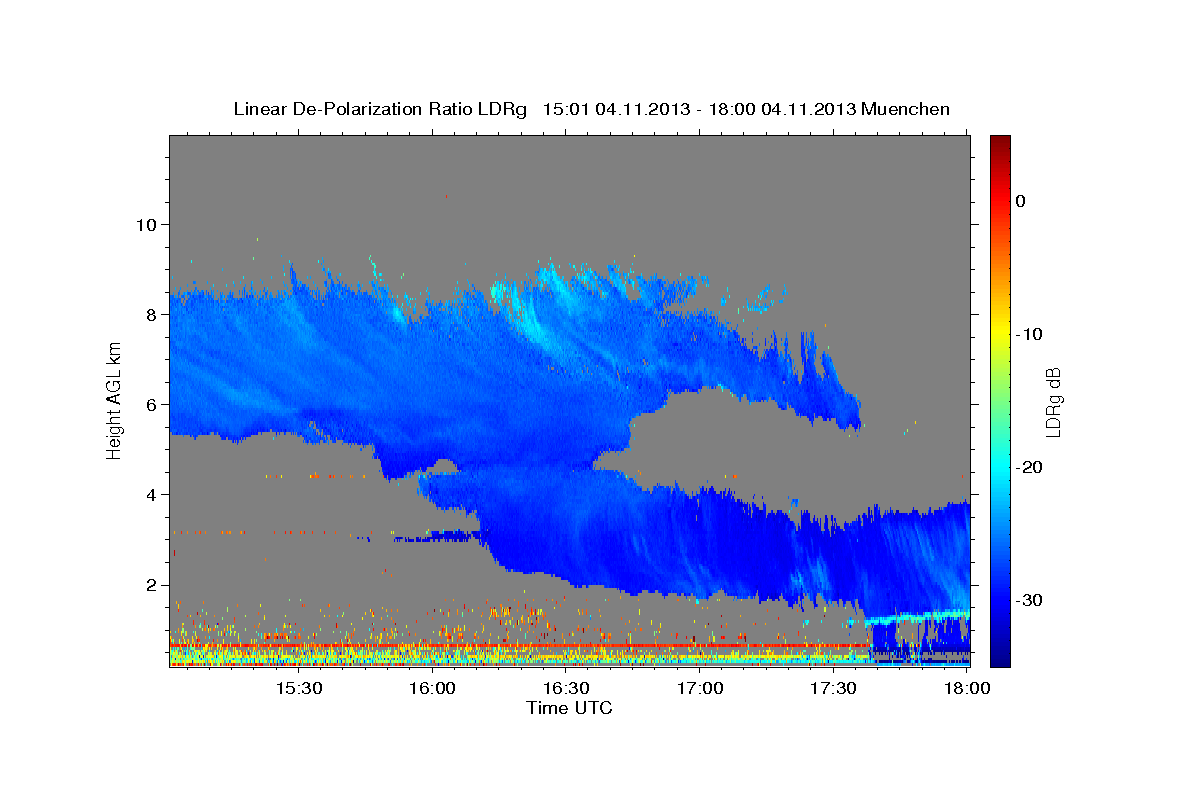1200x800 pixels.
Task: Click the cyan layer near 18:00 below 2 km
Action: point(920,616)
